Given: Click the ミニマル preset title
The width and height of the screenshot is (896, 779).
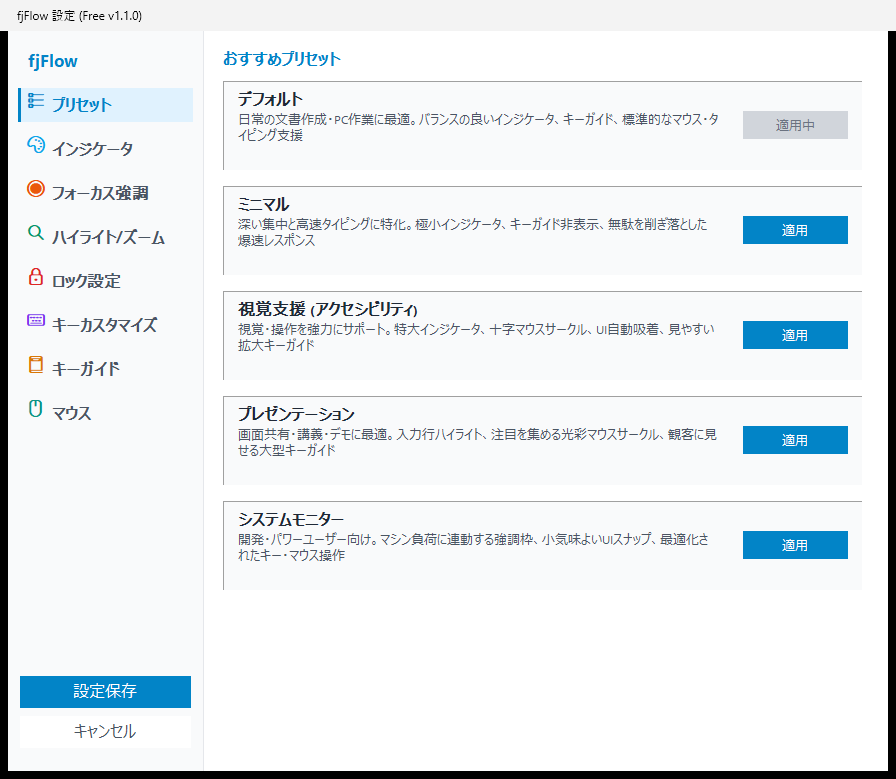Looking at the screenshot, I should [x=263, y=204].
